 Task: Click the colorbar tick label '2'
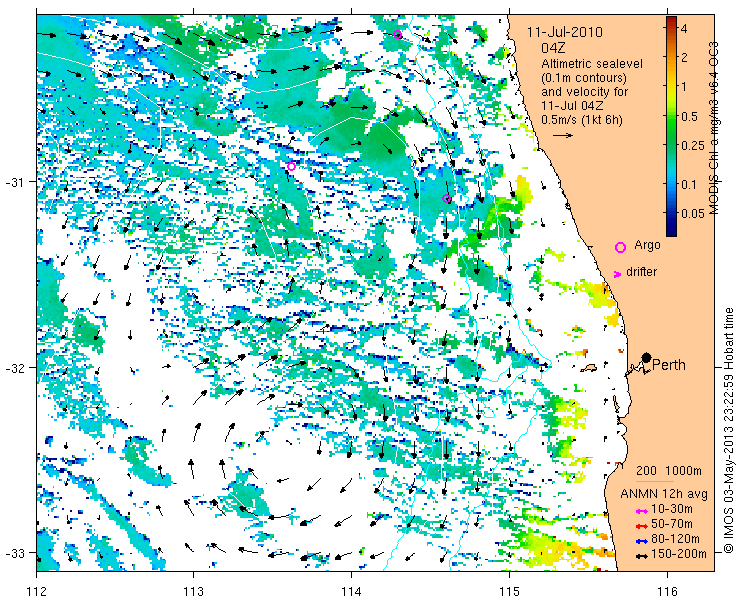pos(684,57)
